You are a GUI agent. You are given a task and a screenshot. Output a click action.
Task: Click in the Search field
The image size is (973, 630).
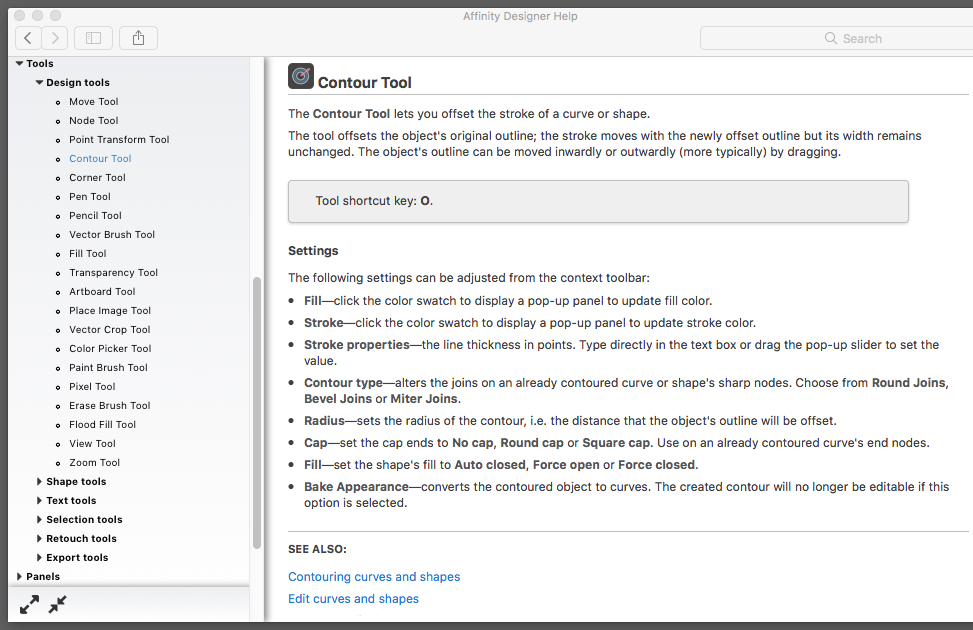(x=836, y=38)
